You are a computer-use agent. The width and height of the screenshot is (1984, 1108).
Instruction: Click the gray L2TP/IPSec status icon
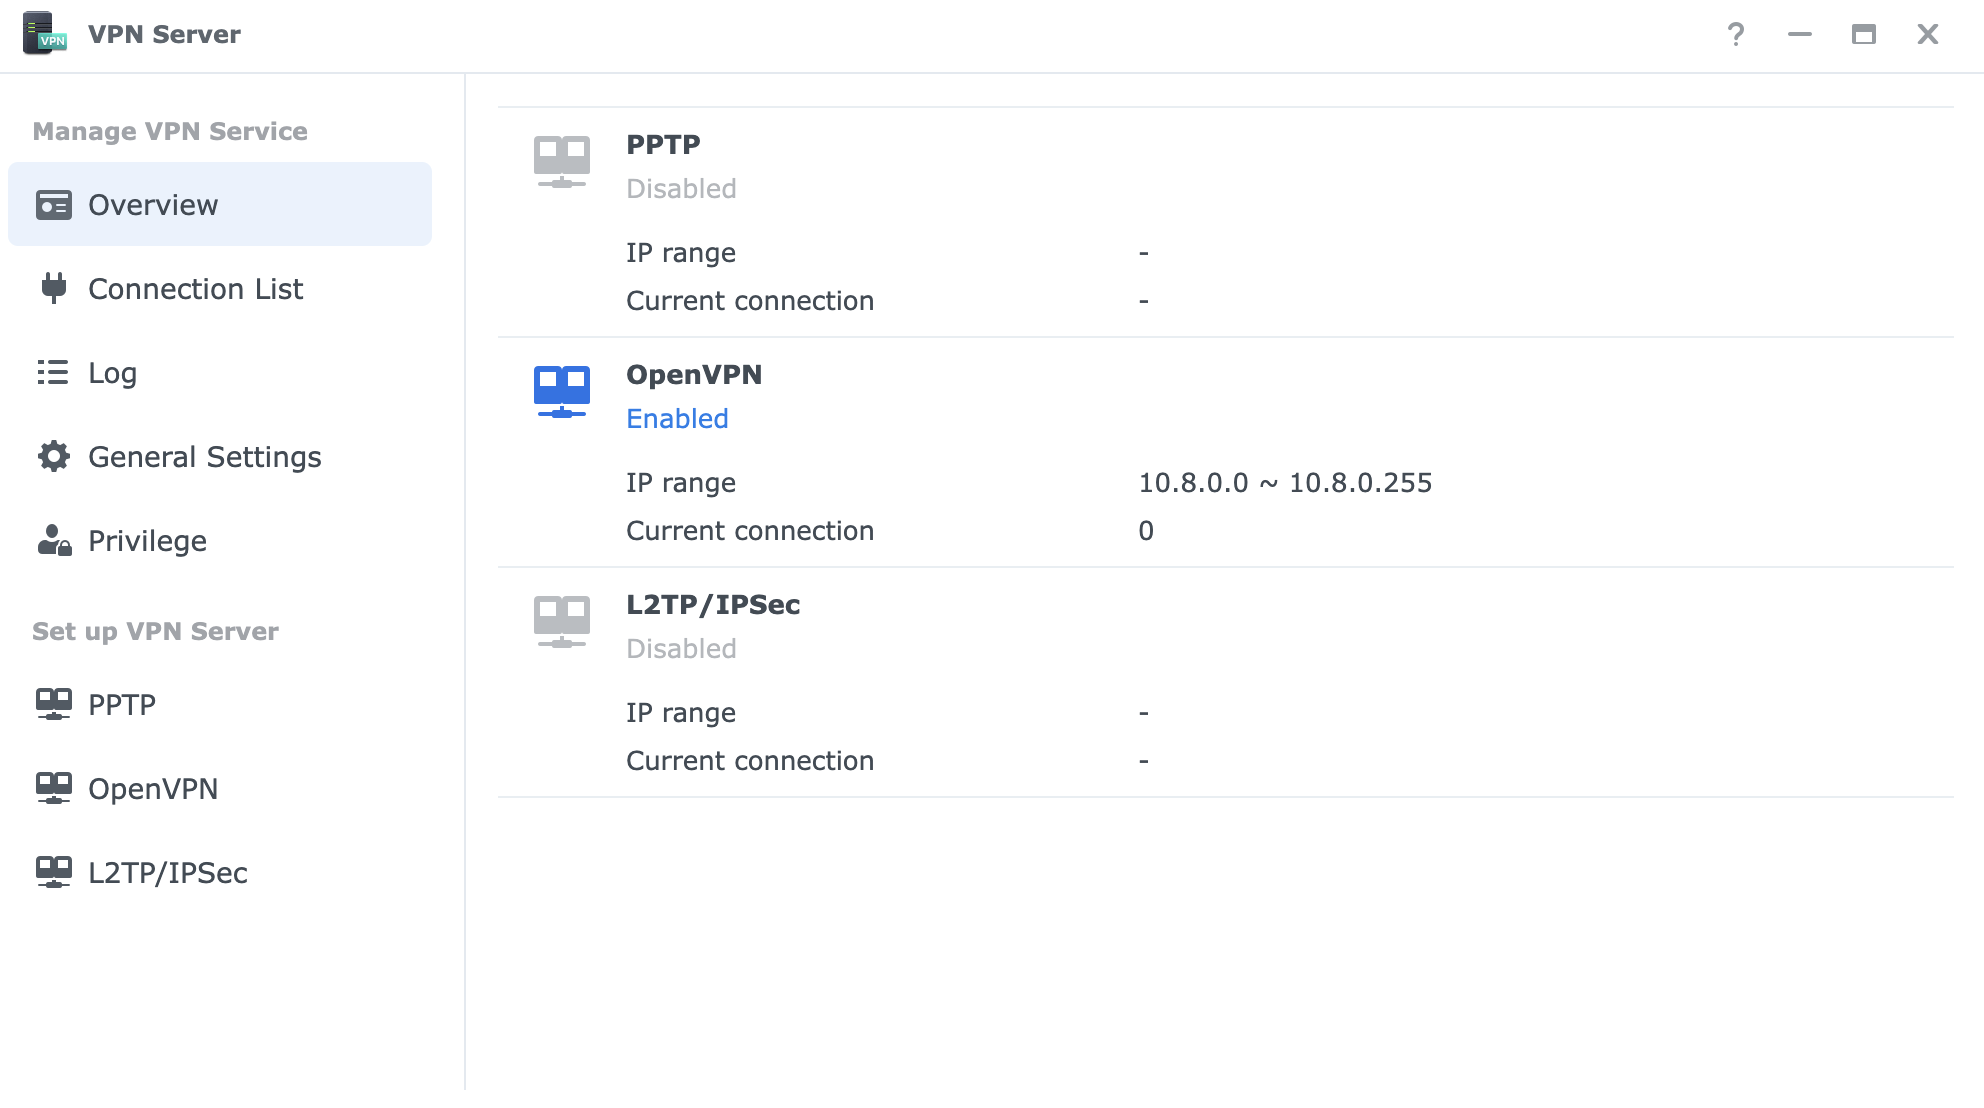click(x=562, y=622)
